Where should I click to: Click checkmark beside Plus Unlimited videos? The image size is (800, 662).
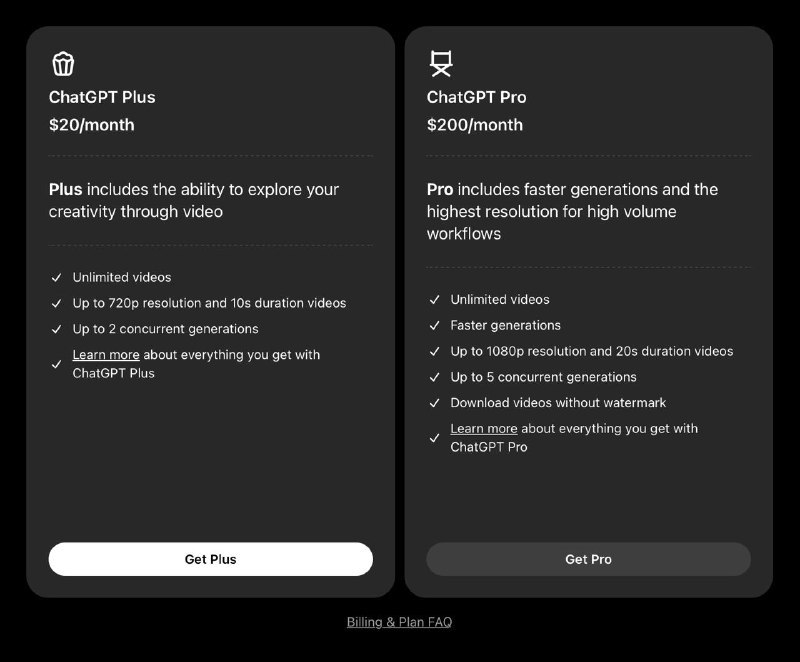coord(57,277)
